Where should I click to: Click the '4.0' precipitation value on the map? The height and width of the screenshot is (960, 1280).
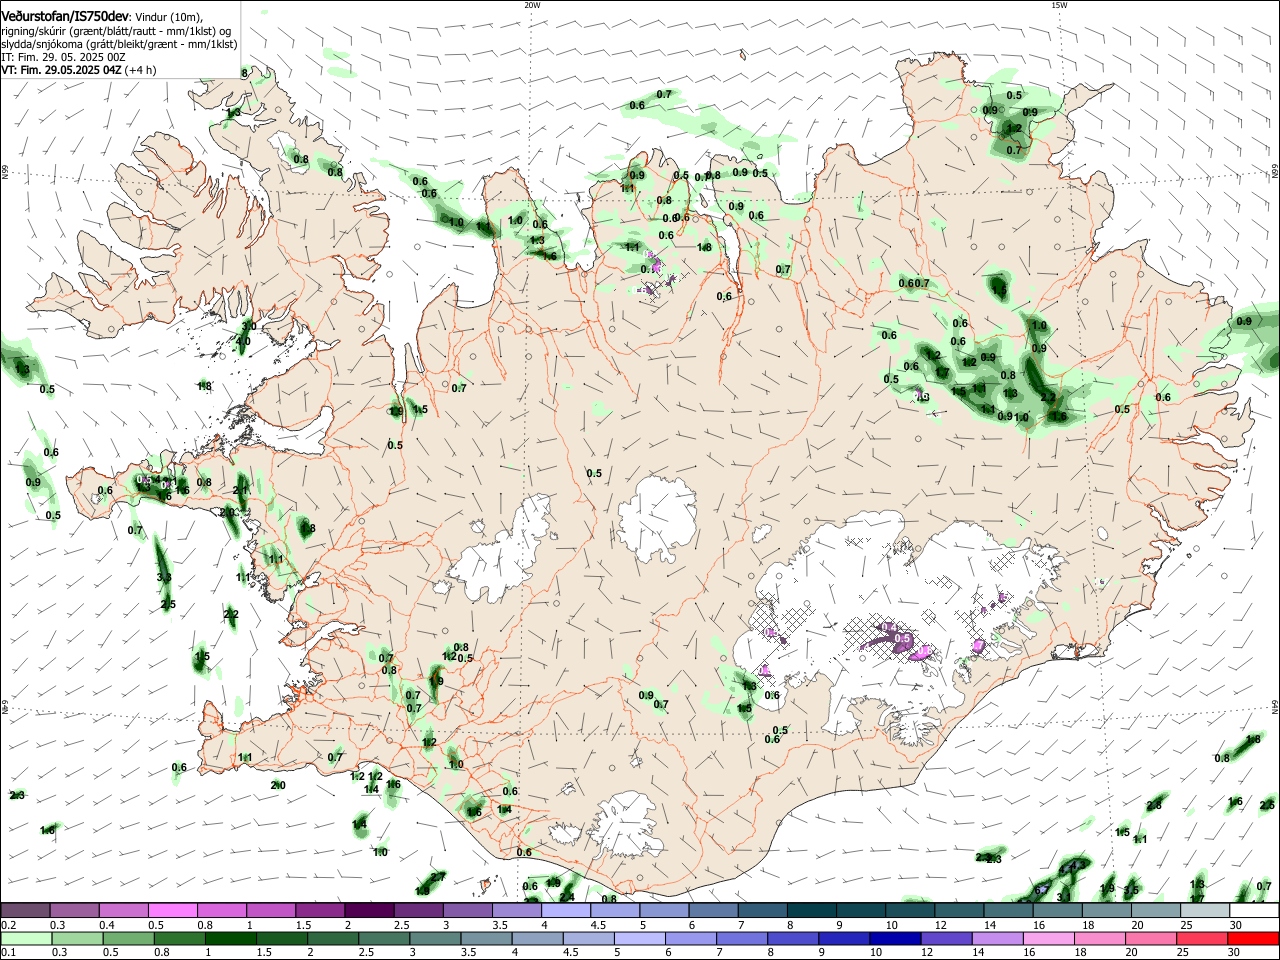pos(243,341)
